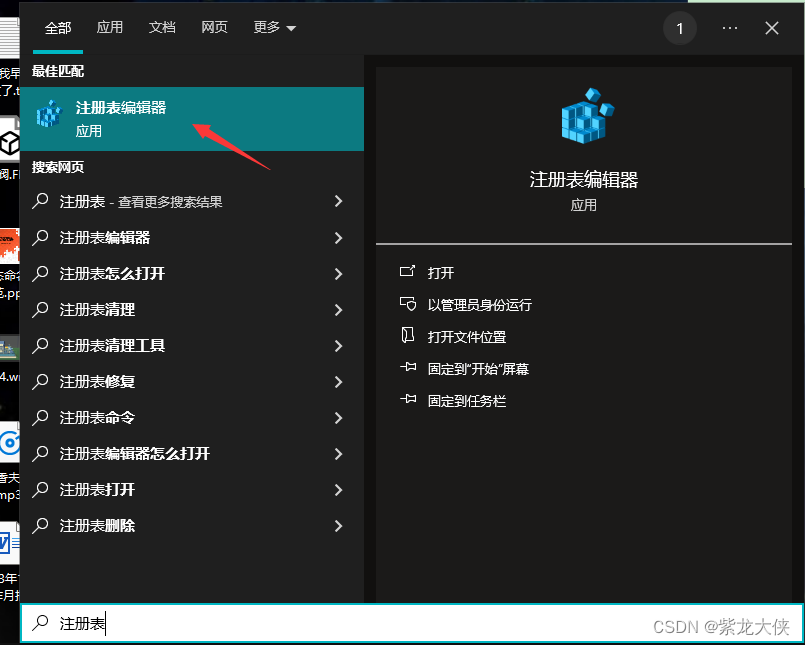Expand chevron for 注册表删除
This screenshot has height=645, width=805.
[338, 525]
